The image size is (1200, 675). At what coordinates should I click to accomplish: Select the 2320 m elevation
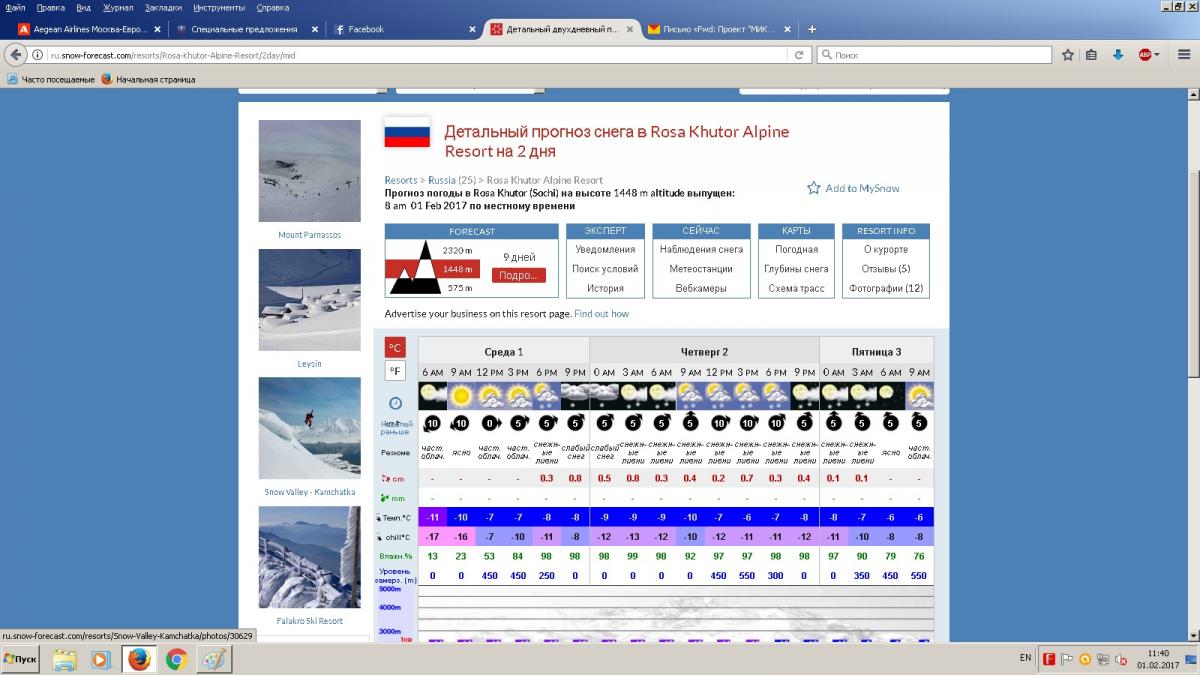tap(458, 250)
